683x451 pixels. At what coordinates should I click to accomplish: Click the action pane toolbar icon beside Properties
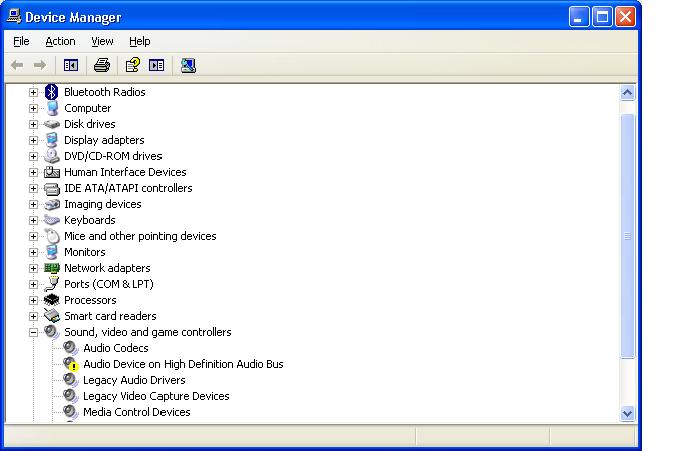tap(156, 65)
